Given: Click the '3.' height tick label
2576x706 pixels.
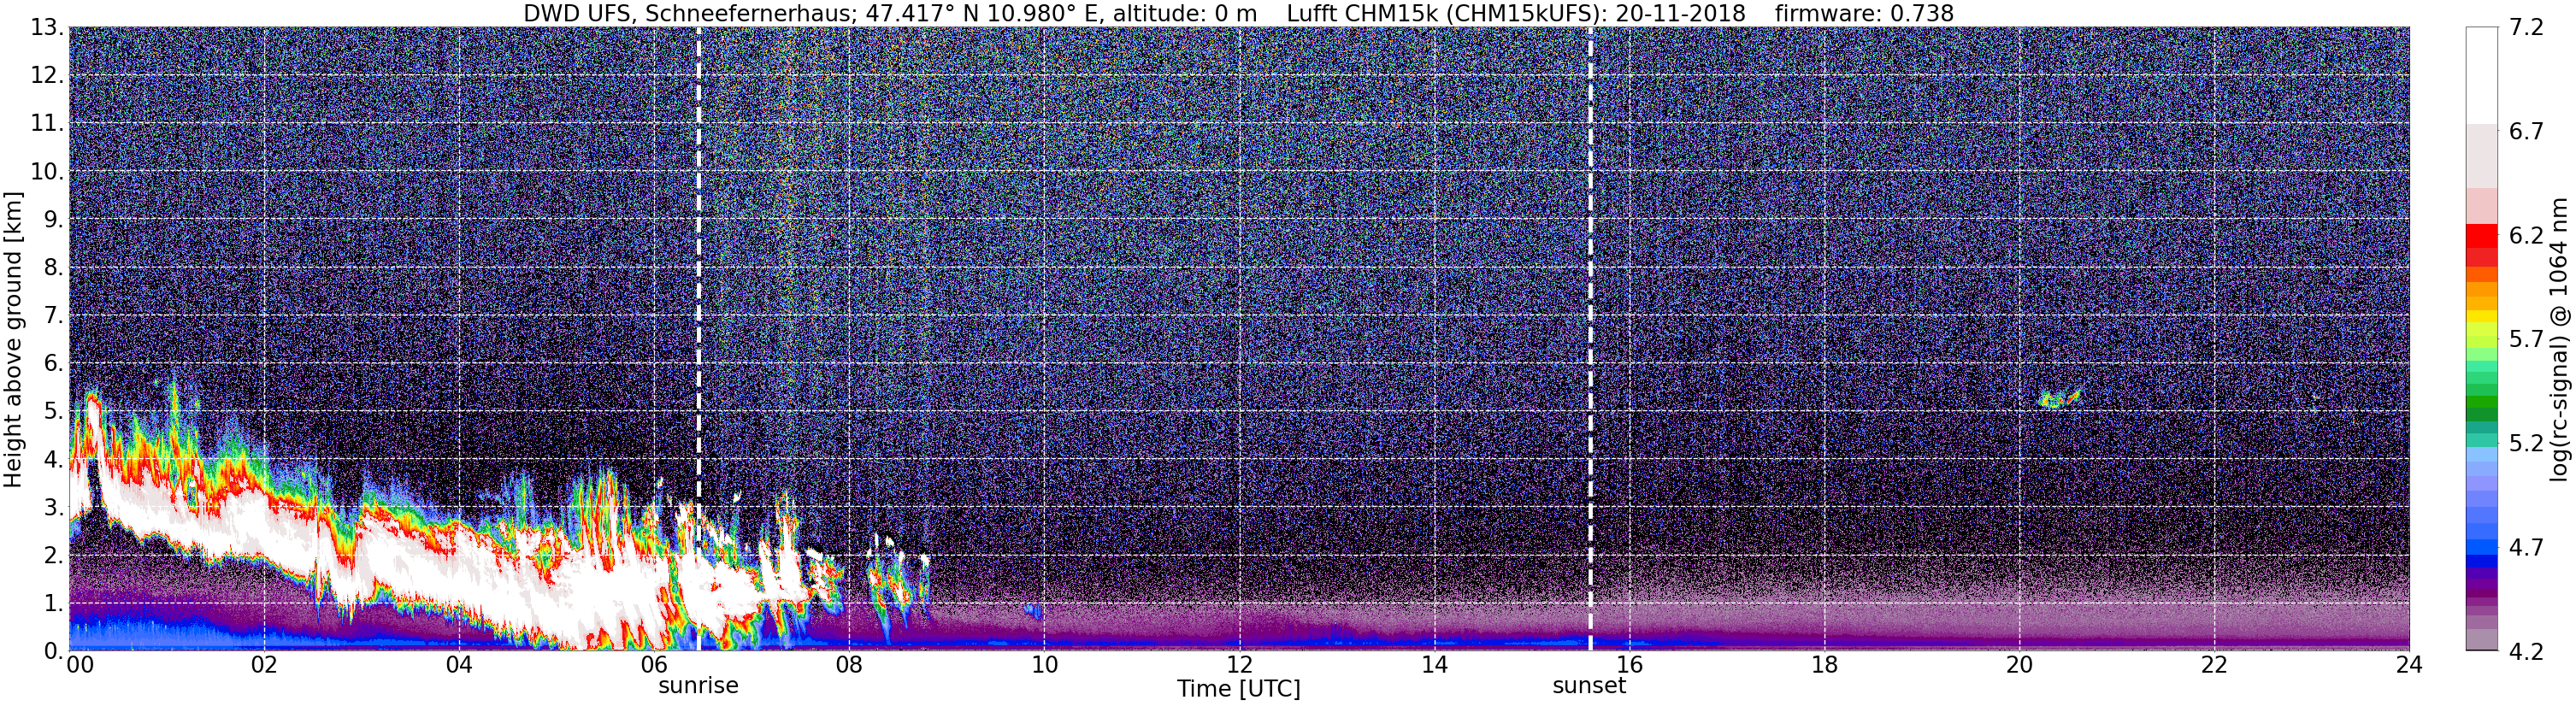Looking at the screenshot, I should [x=54, y=507].
